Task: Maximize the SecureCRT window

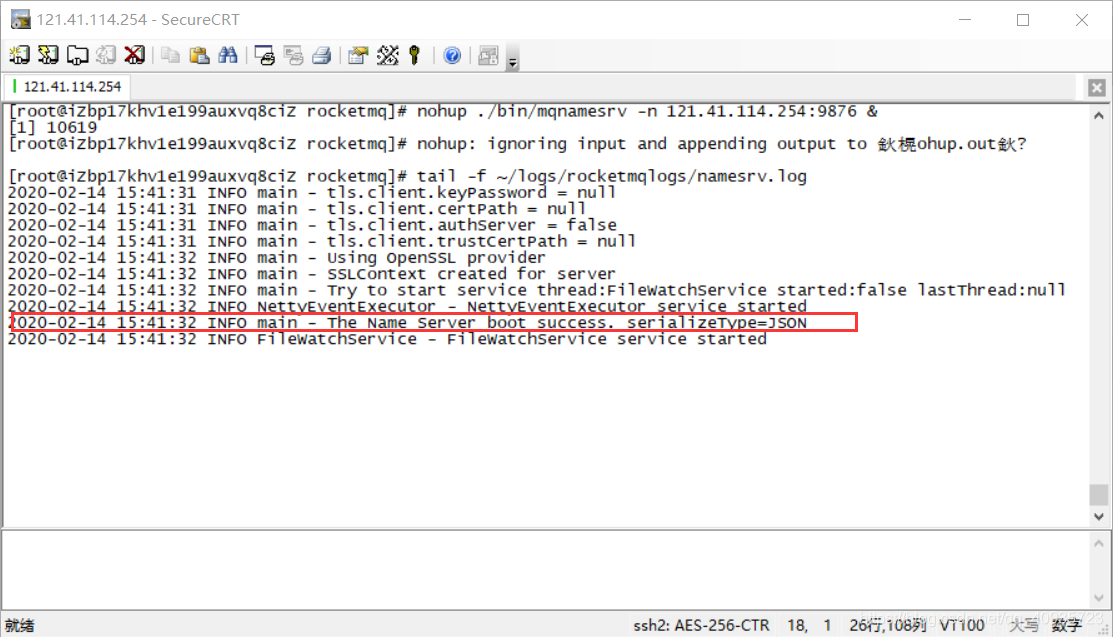Action: tap(1023, 20)
